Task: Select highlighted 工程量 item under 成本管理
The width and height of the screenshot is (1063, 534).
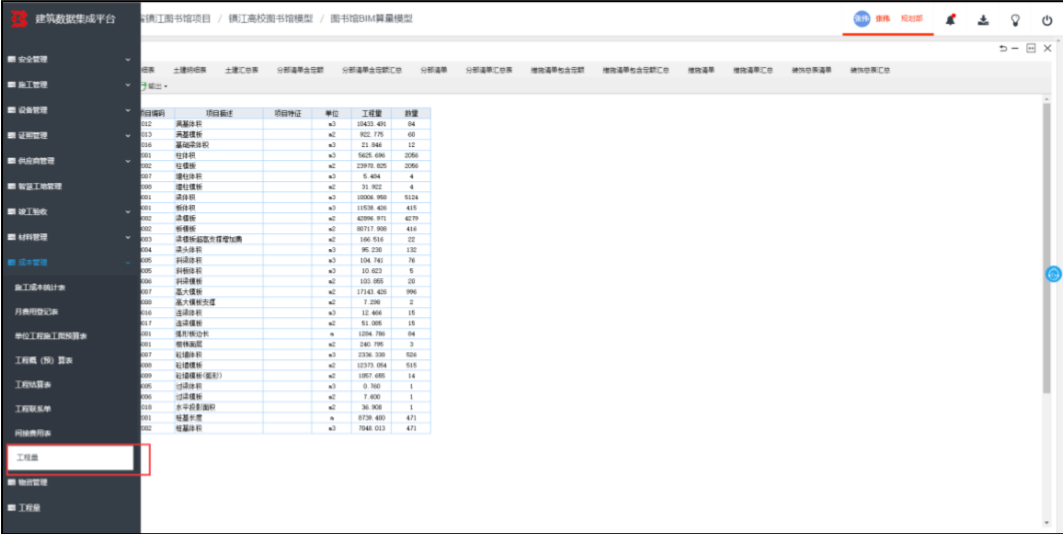Action: pyautogui.click(x=71, y=458)
